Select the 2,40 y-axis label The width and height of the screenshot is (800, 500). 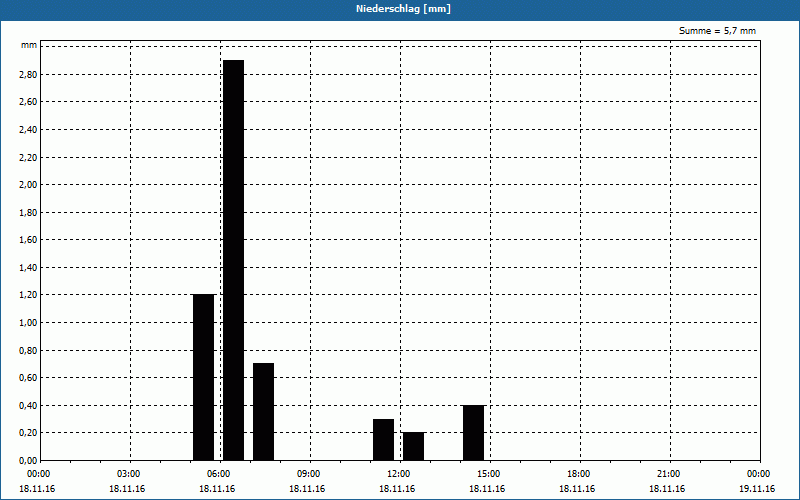click(28, 130)
